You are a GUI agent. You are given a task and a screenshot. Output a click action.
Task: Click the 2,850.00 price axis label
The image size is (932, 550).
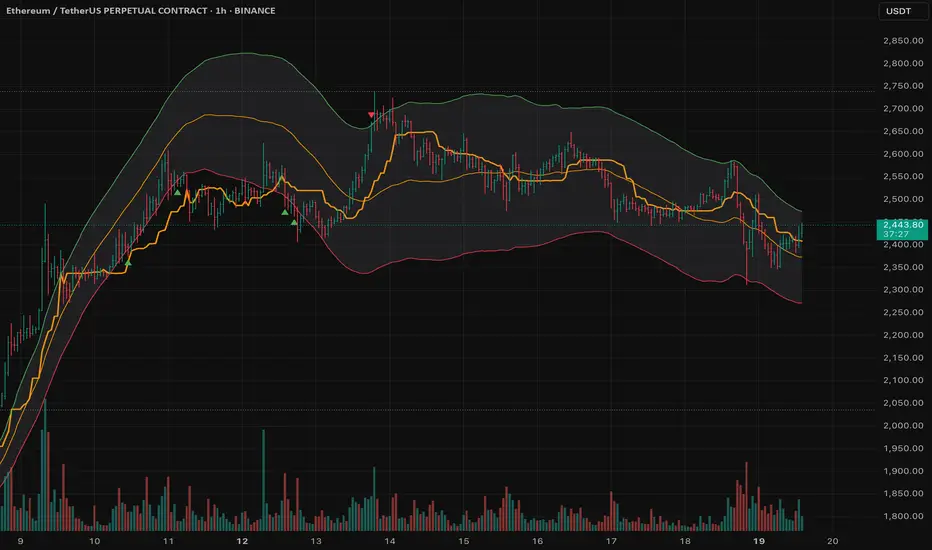click(903, 40)
